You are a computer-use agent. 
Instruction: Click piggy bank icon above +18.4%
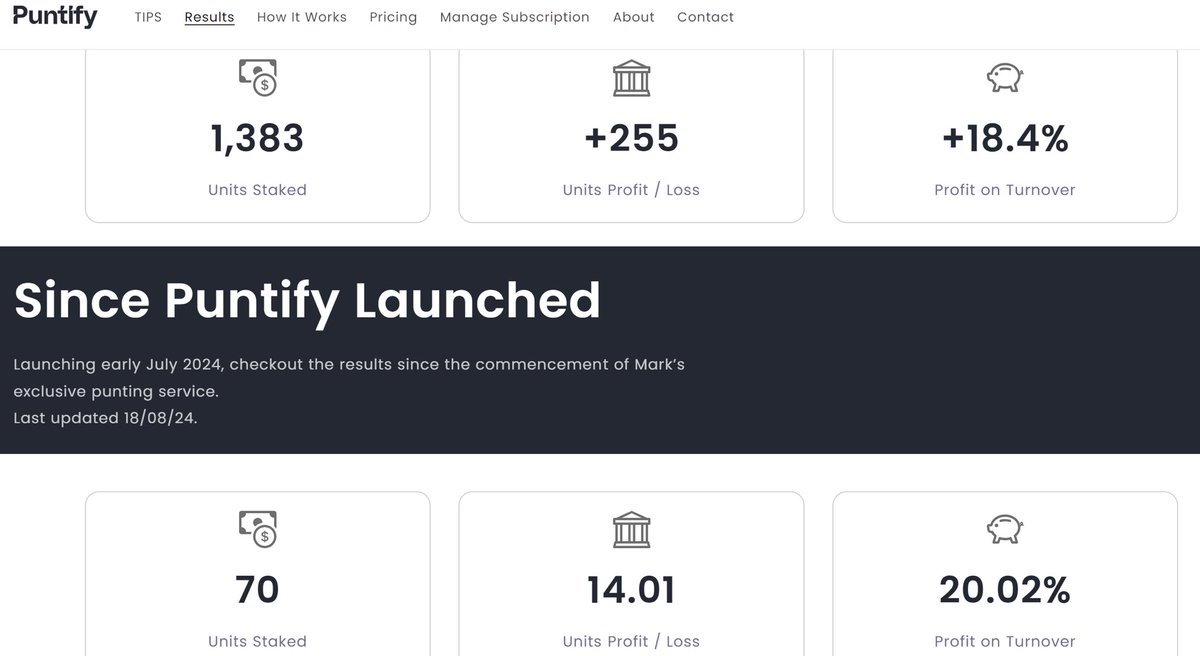coord(1005,77)
